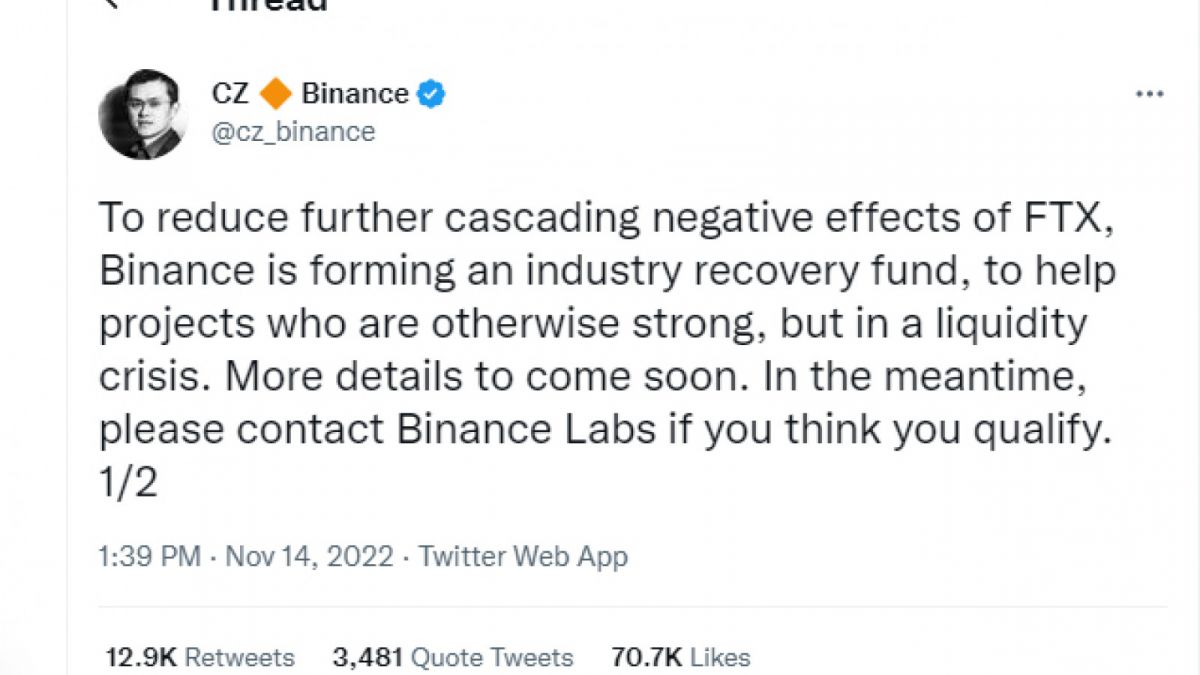View the 3,481 Quote Tweets
The image size is (1200, 675).
[x=453, y=657]
